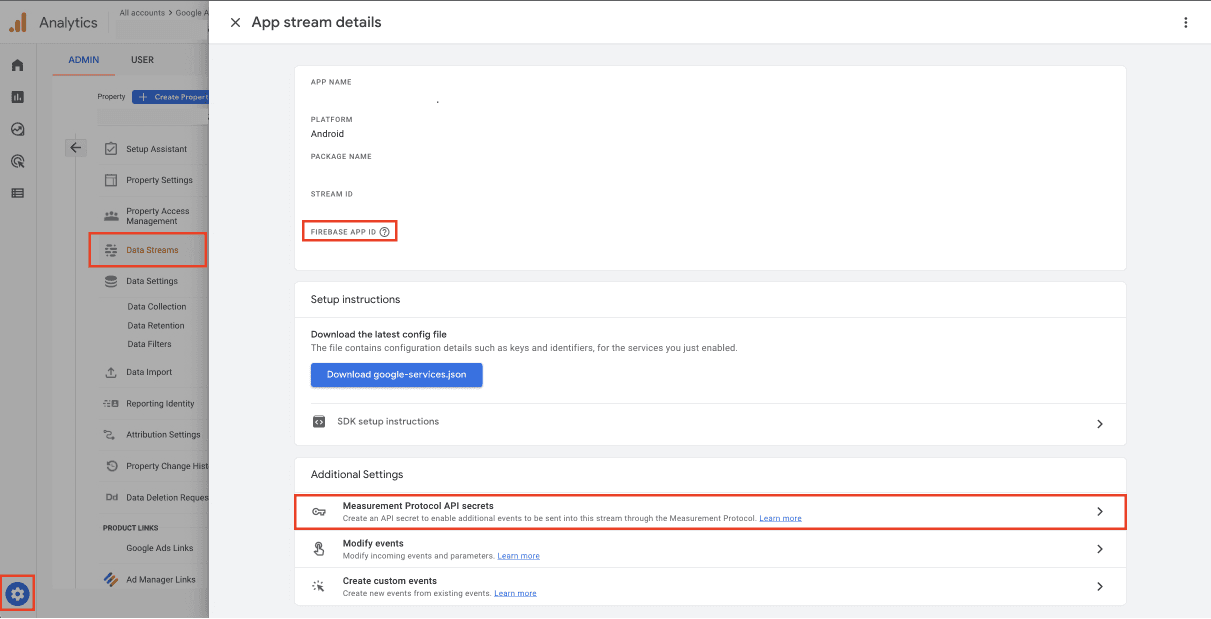Open Explore using the compass icon

point(17,128)
